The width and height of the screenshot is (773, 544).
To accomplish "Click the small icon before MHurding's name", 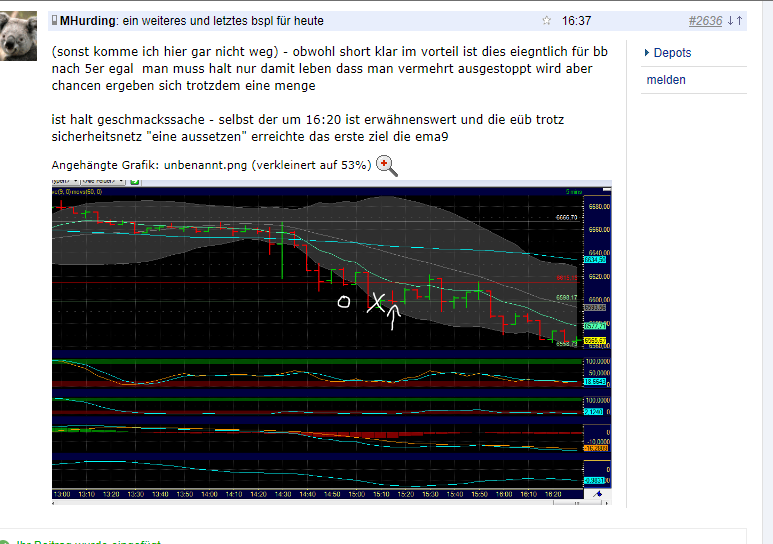I will (54, 20).
